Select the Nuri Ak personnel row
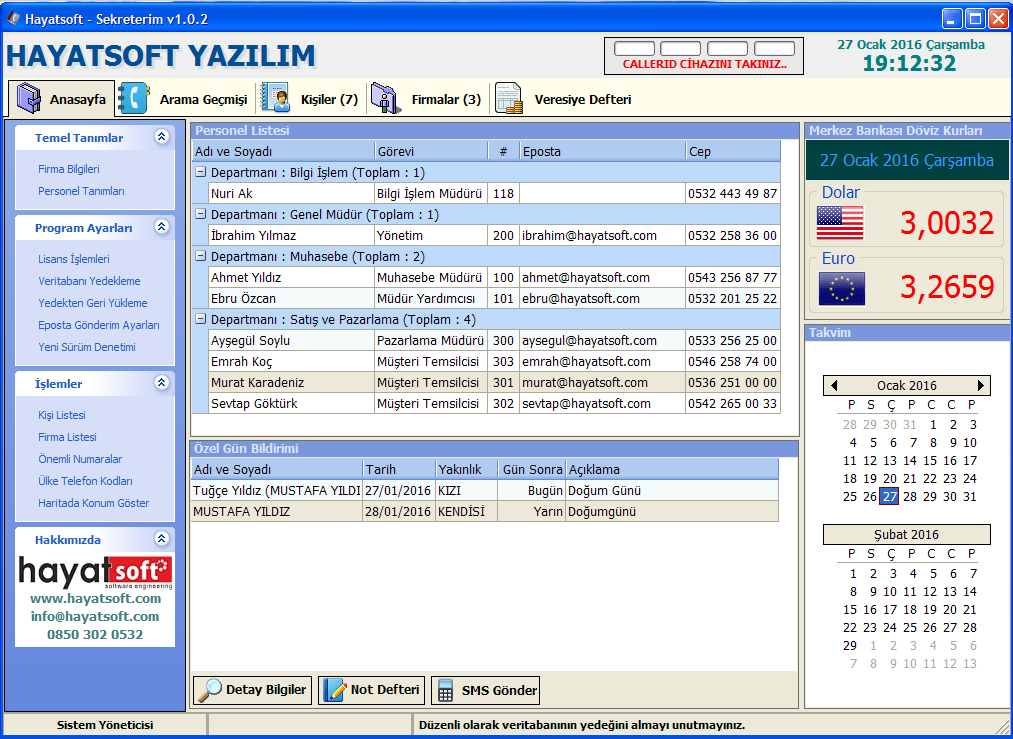This screenshot has width=1013, height=739. tap(494, 194)
